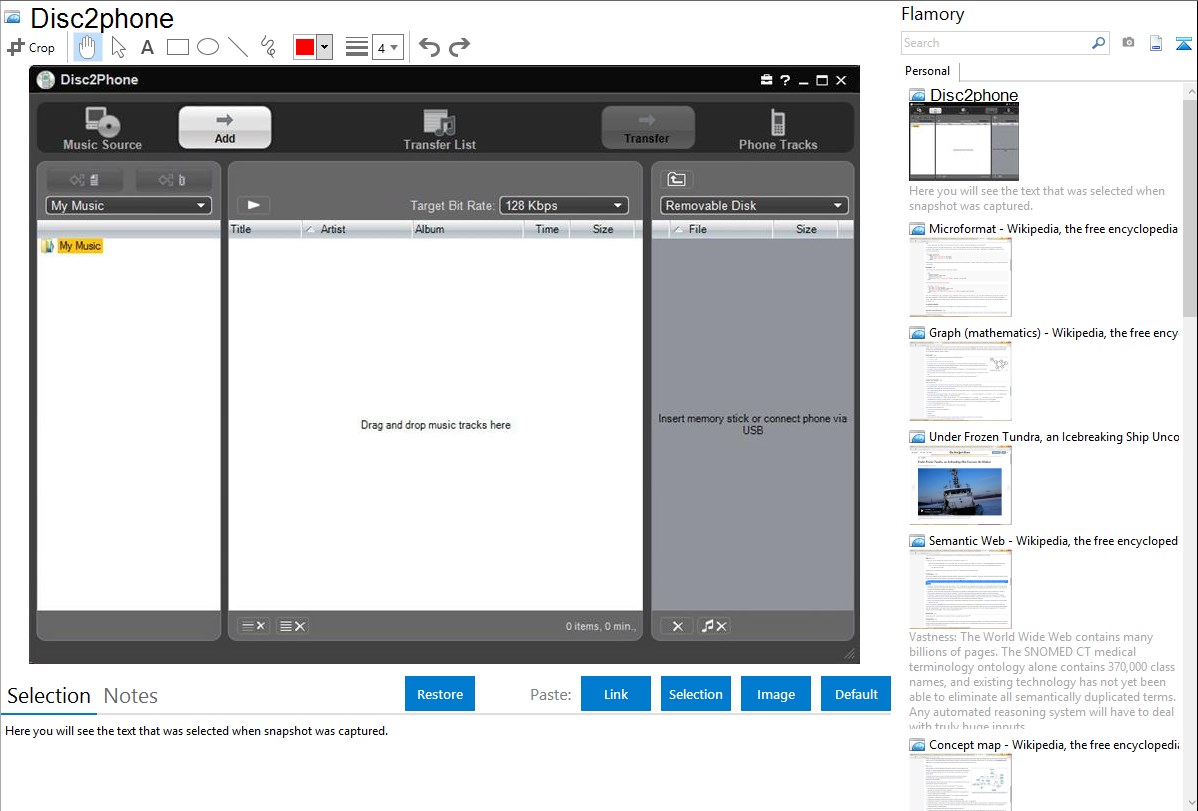Select the text annotation tool

pyautogui.click(x=147, y=47)
